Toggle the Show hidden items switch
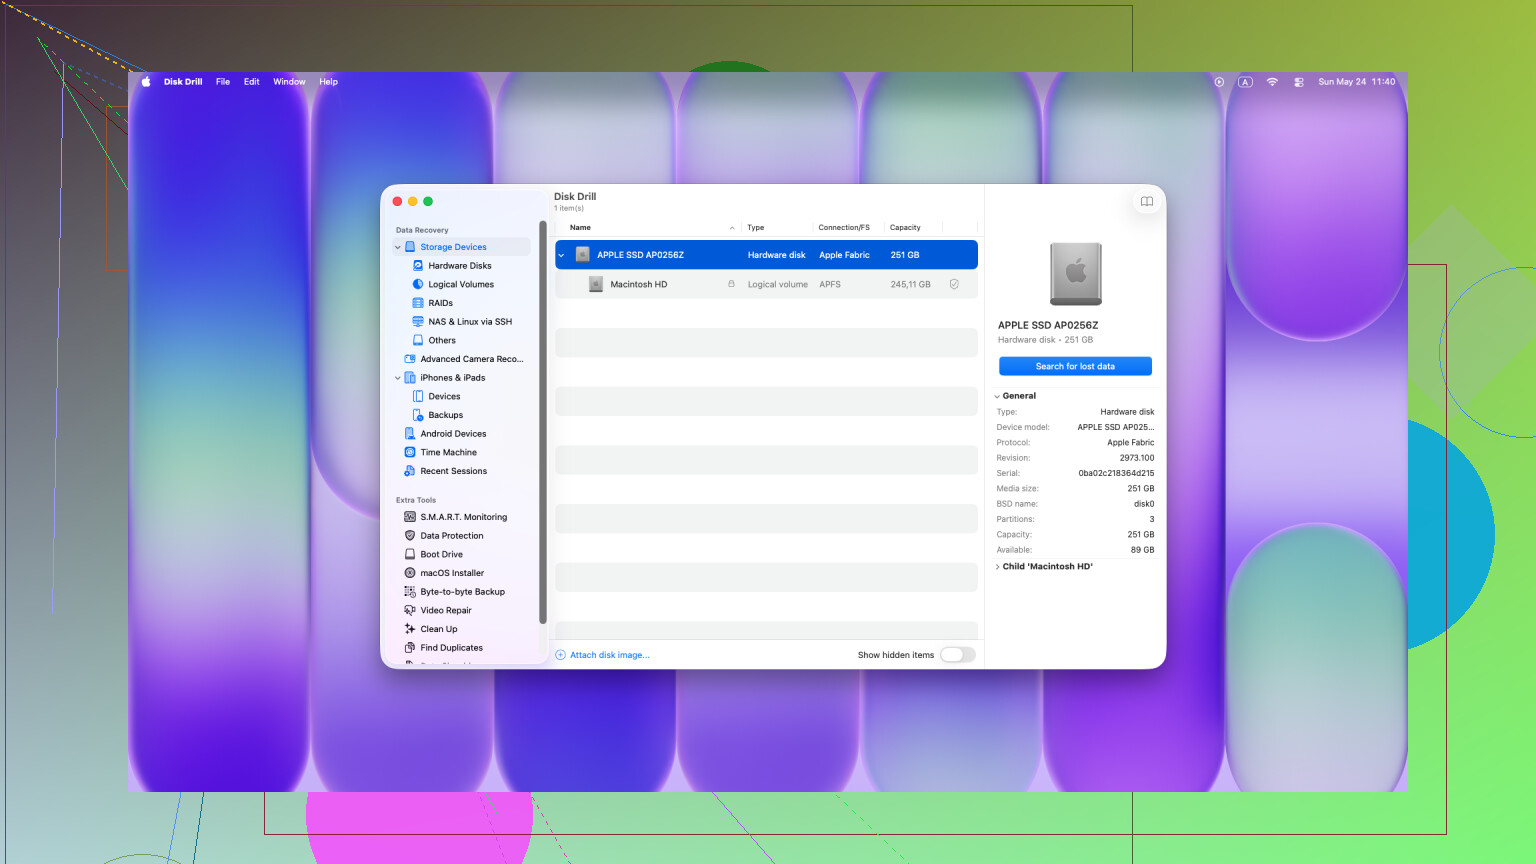 (x=958, y=655)
